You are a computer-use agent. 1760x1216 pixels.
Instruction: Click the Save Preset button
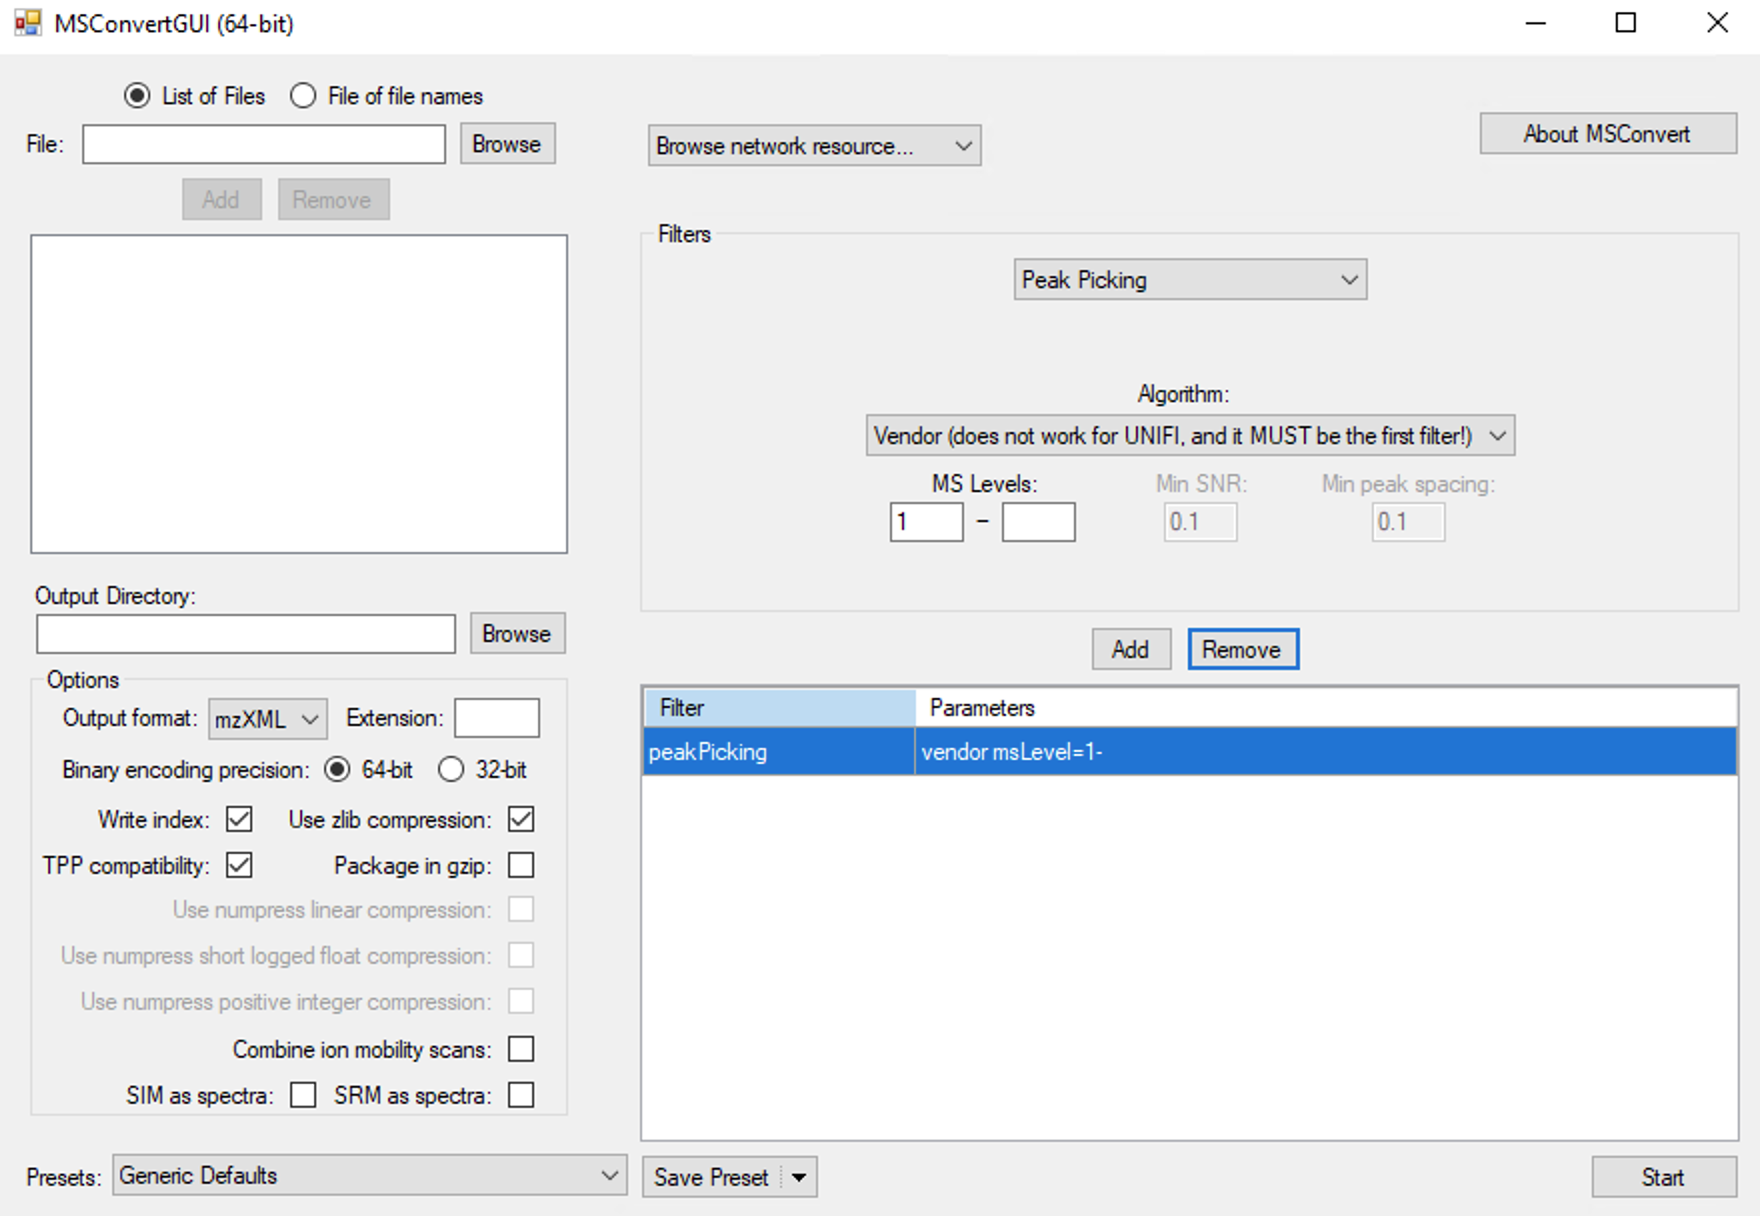coord(711,1177)
